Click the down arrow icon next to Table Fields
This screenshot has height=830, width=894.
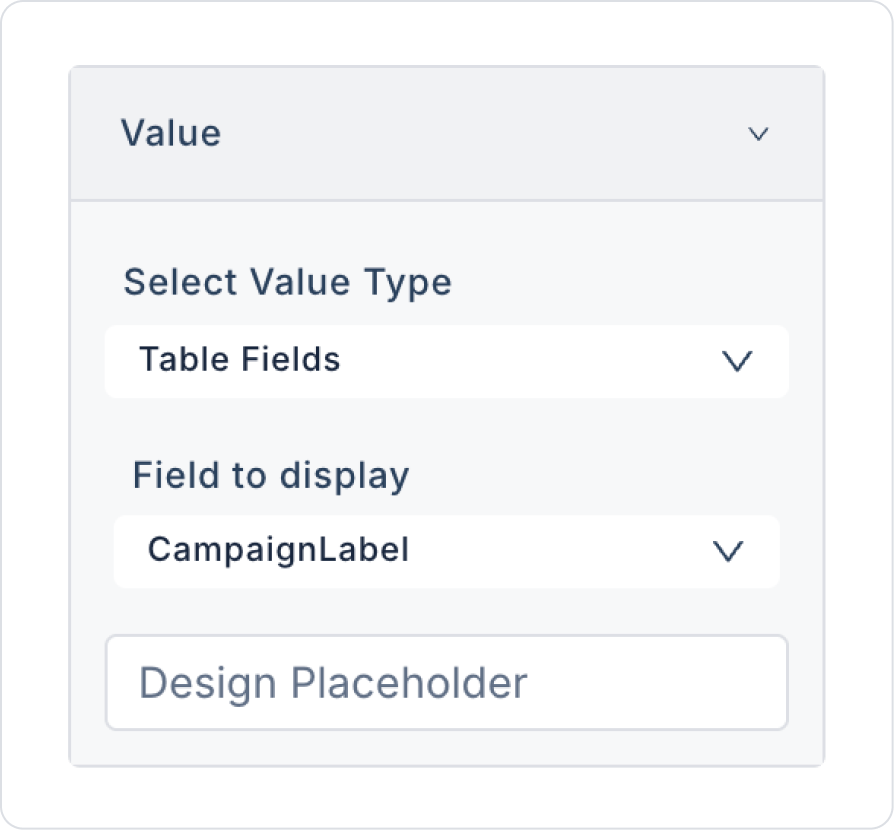737,361
